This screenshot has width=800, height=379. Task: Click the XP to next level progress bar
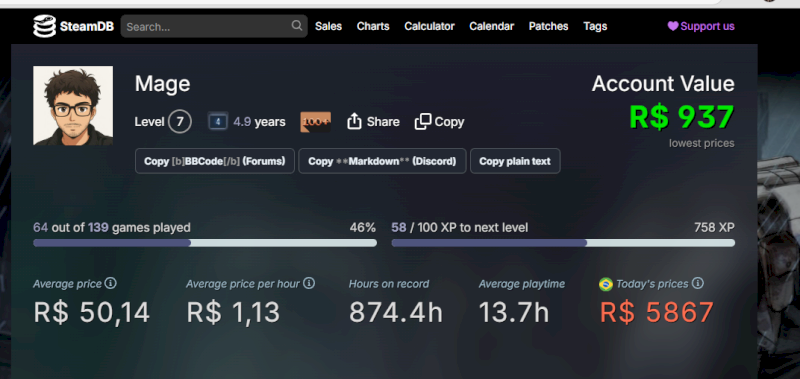(x=563, y=243)
